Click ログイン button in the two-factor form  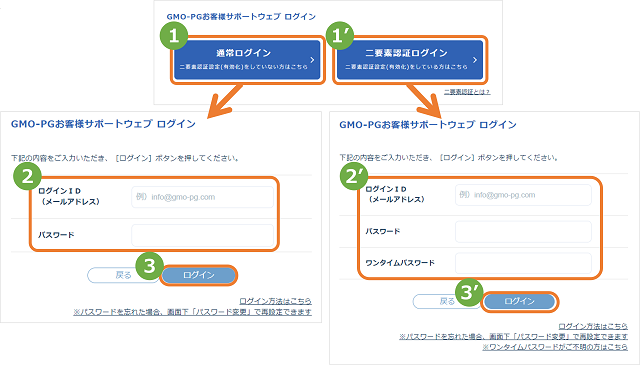[x=519, y=301]
